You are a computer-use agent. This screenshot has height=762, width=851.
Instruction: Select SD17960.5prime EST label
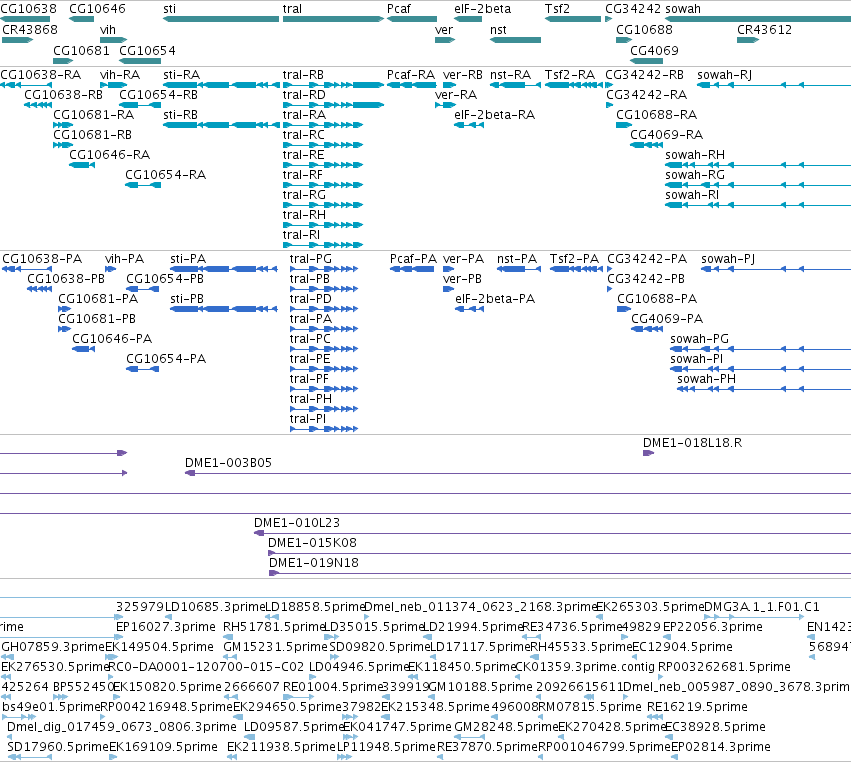click(58, 747)
